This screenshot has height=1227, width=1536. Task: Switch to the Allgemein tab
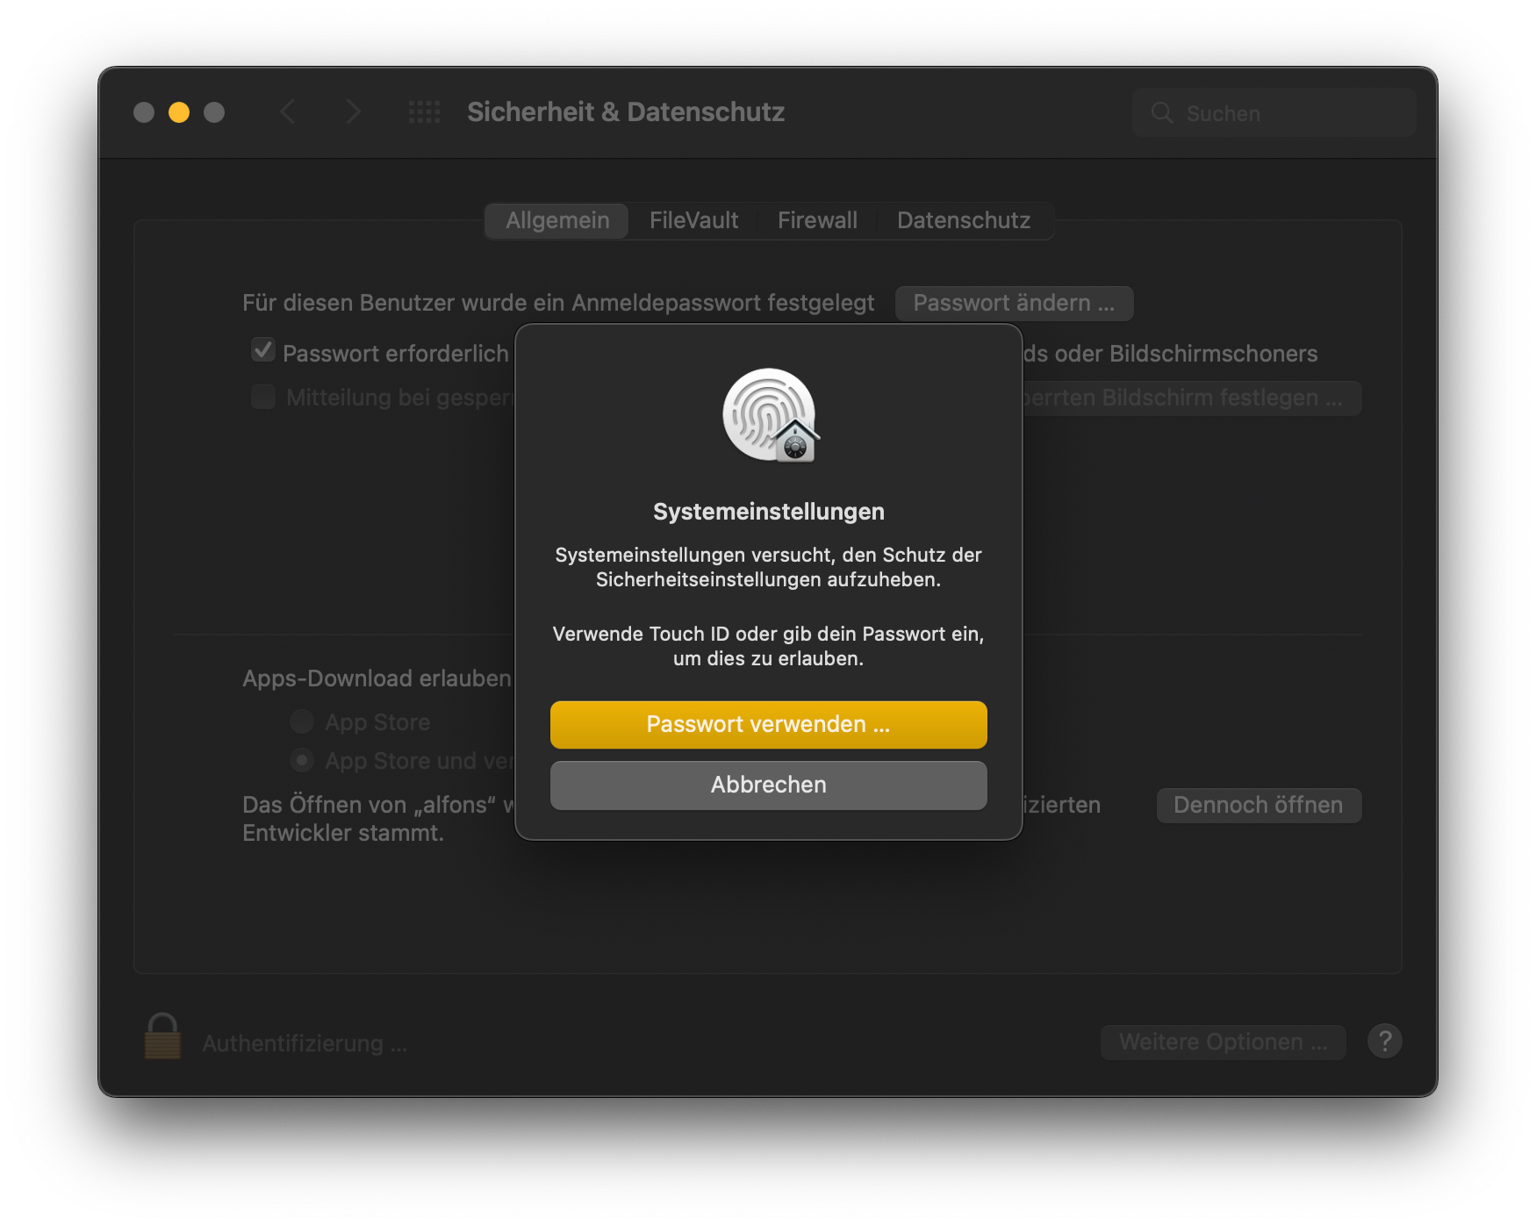pyautogui.click(x=557, y=220)
